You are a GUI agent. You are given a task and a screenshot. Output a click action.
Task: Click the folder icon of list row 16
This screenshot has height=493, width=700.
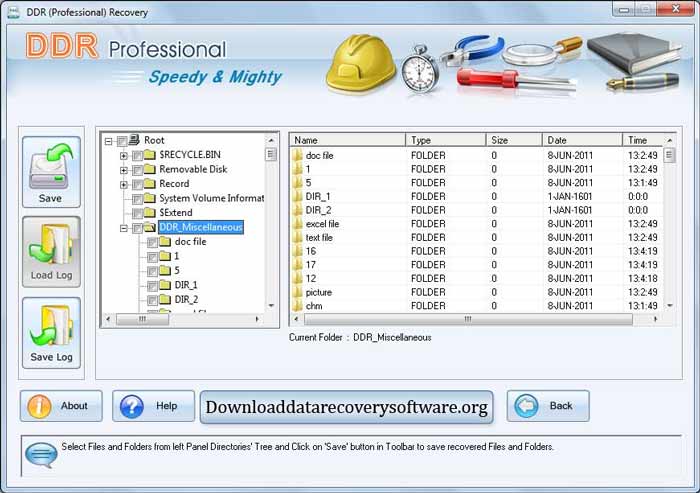coord(297,251)
